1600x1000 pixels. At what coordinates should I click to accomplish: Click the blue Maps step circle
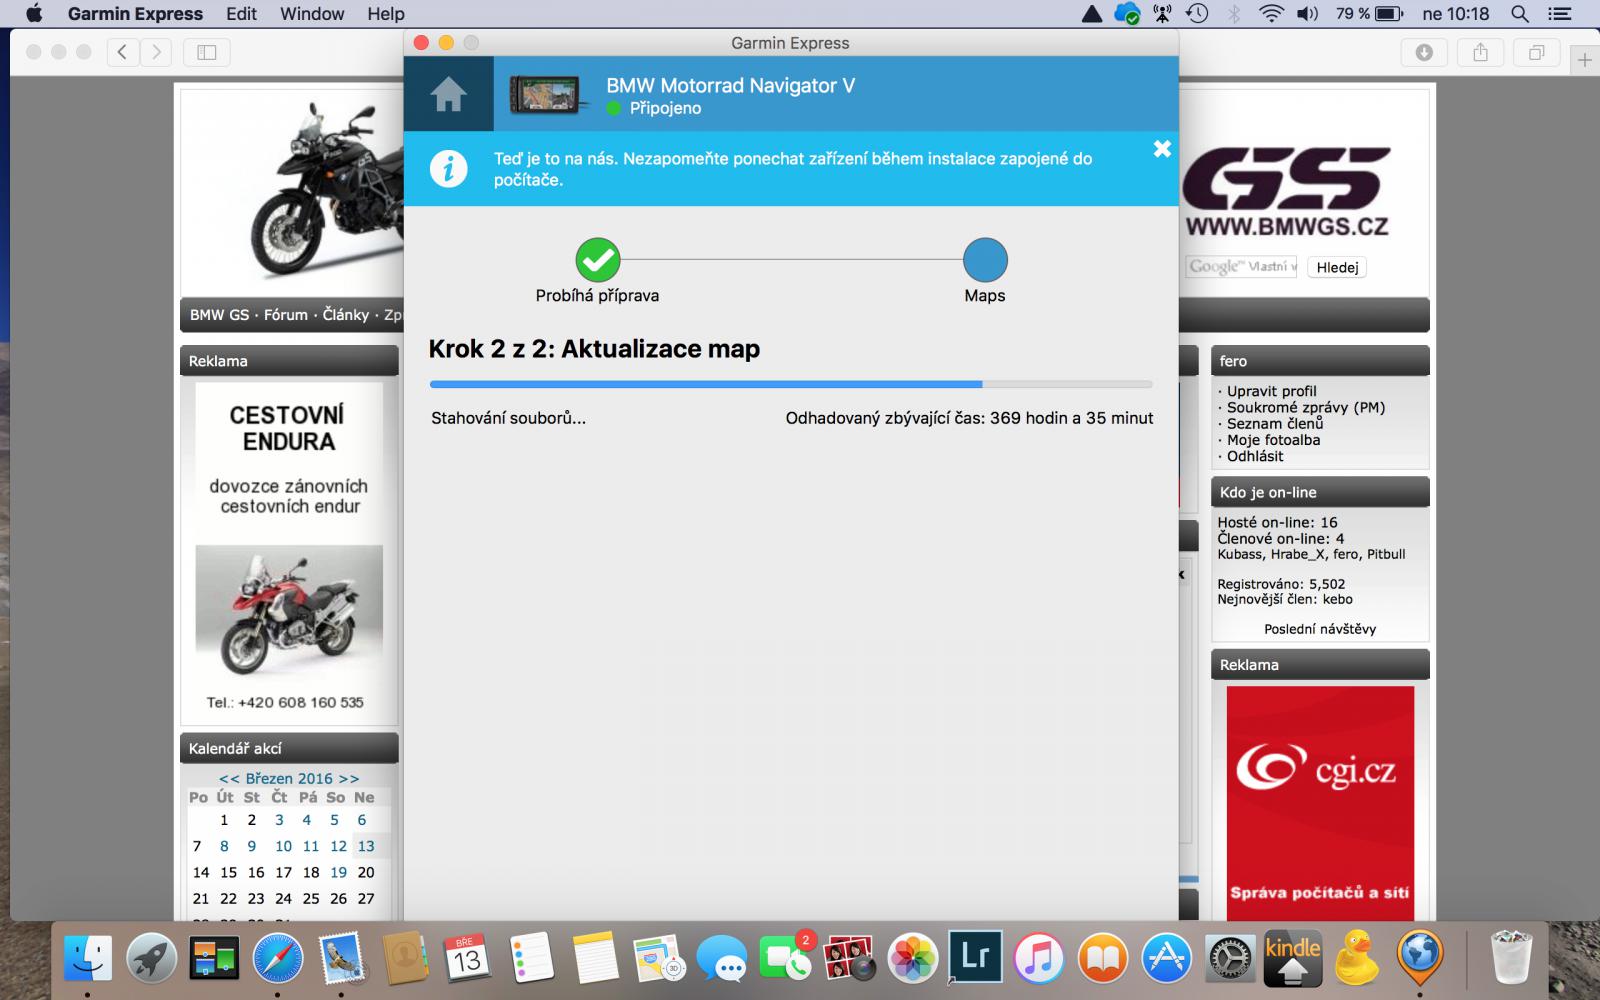984,260
